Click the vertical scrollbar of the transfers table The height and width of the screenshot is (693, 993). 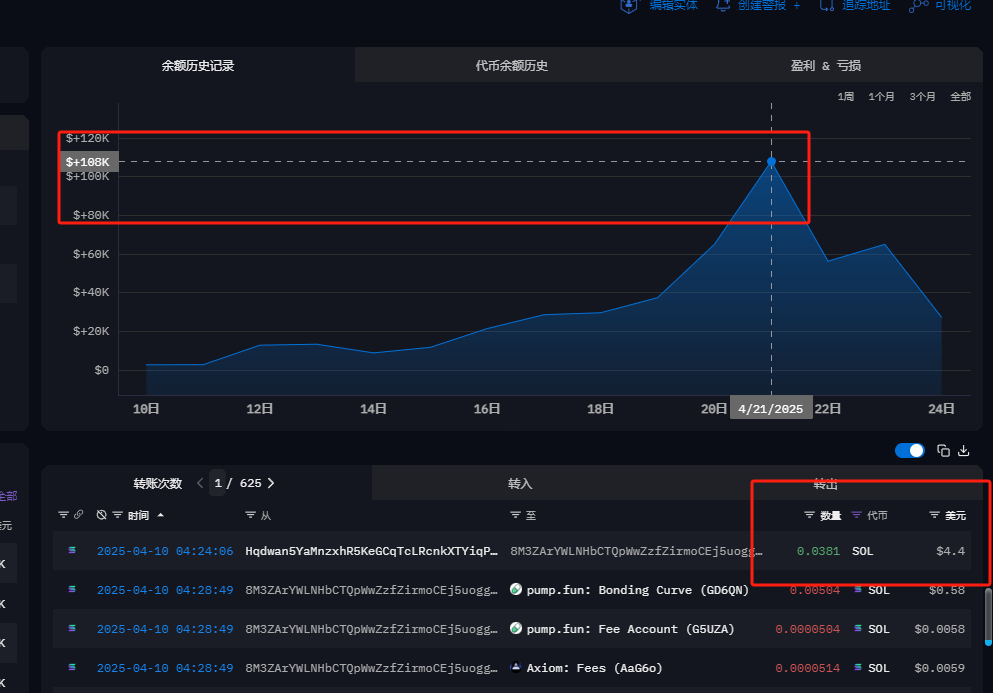pyautogui.click(x=988, y=617)
